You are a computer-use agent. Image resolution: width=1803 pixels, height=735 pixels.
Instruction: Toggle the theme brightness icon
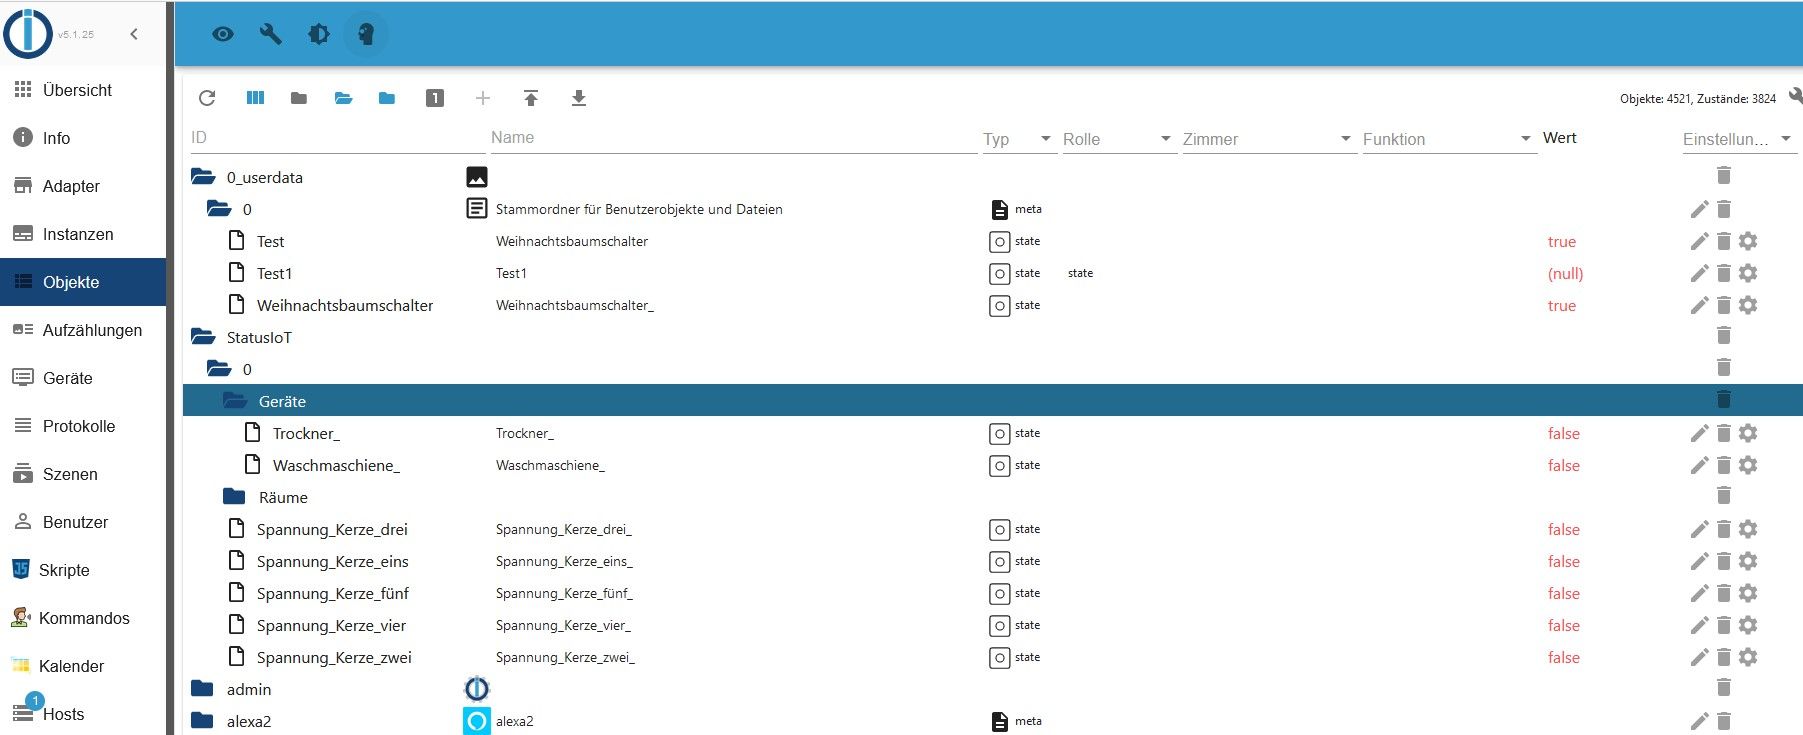(x=318, y=34)
